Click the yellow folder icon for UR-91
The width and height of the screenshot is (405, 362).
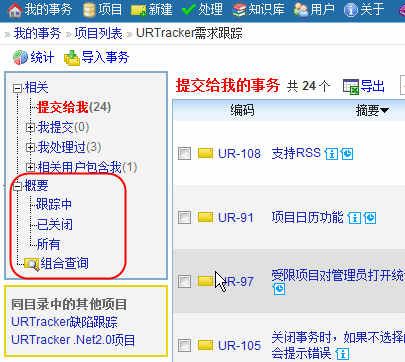[x=205, y=217]
